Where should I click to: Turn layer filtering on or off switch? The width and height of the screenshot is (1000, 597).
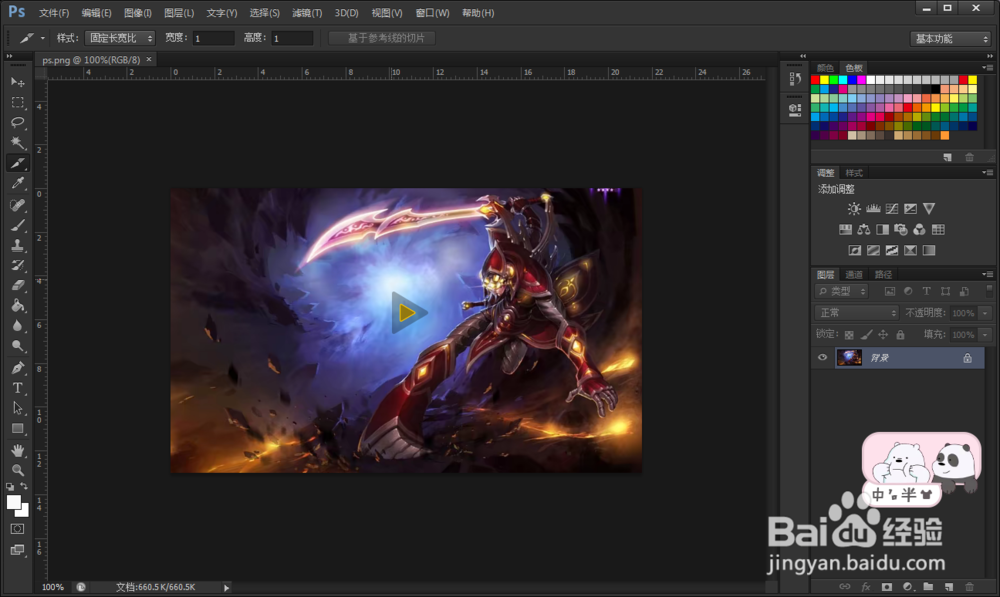tap(989, 290)
